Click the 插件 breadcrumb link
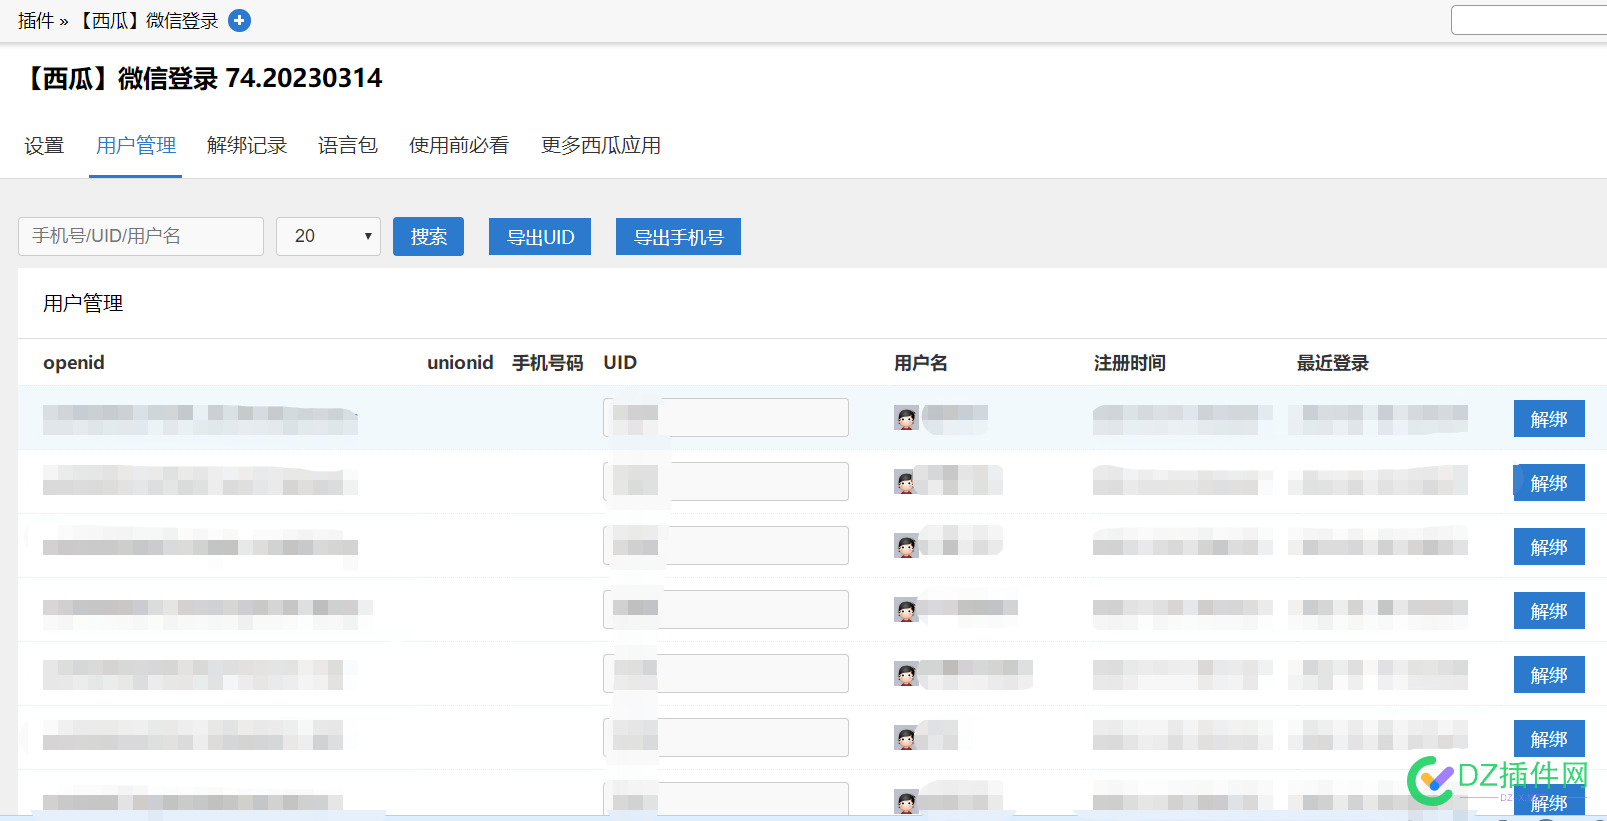This screenshot has height=821, width=1607. click(x=36, y=21)
